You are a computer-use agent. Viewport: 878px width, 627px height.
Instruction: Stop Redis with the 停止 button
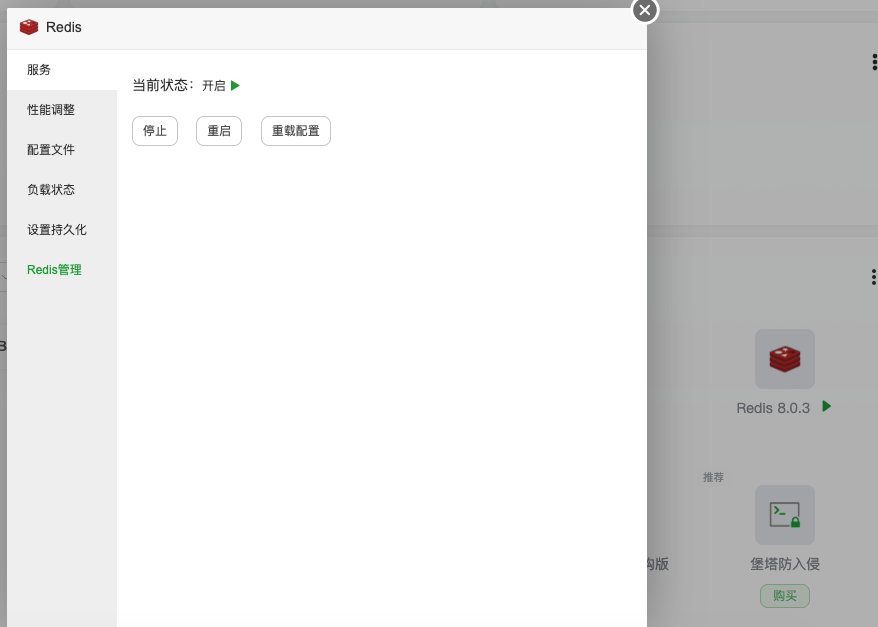tap(154, 130)
